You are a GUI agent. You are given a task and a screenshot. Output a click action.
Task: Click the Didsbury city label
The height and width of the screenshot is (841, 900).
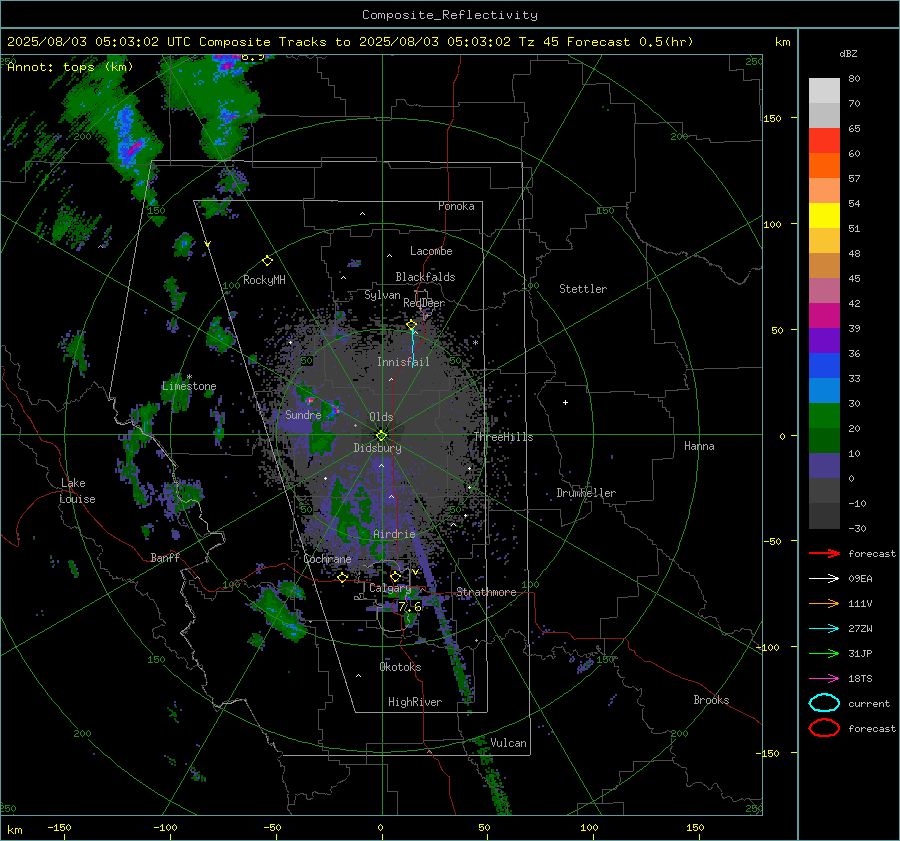[377, 448]
